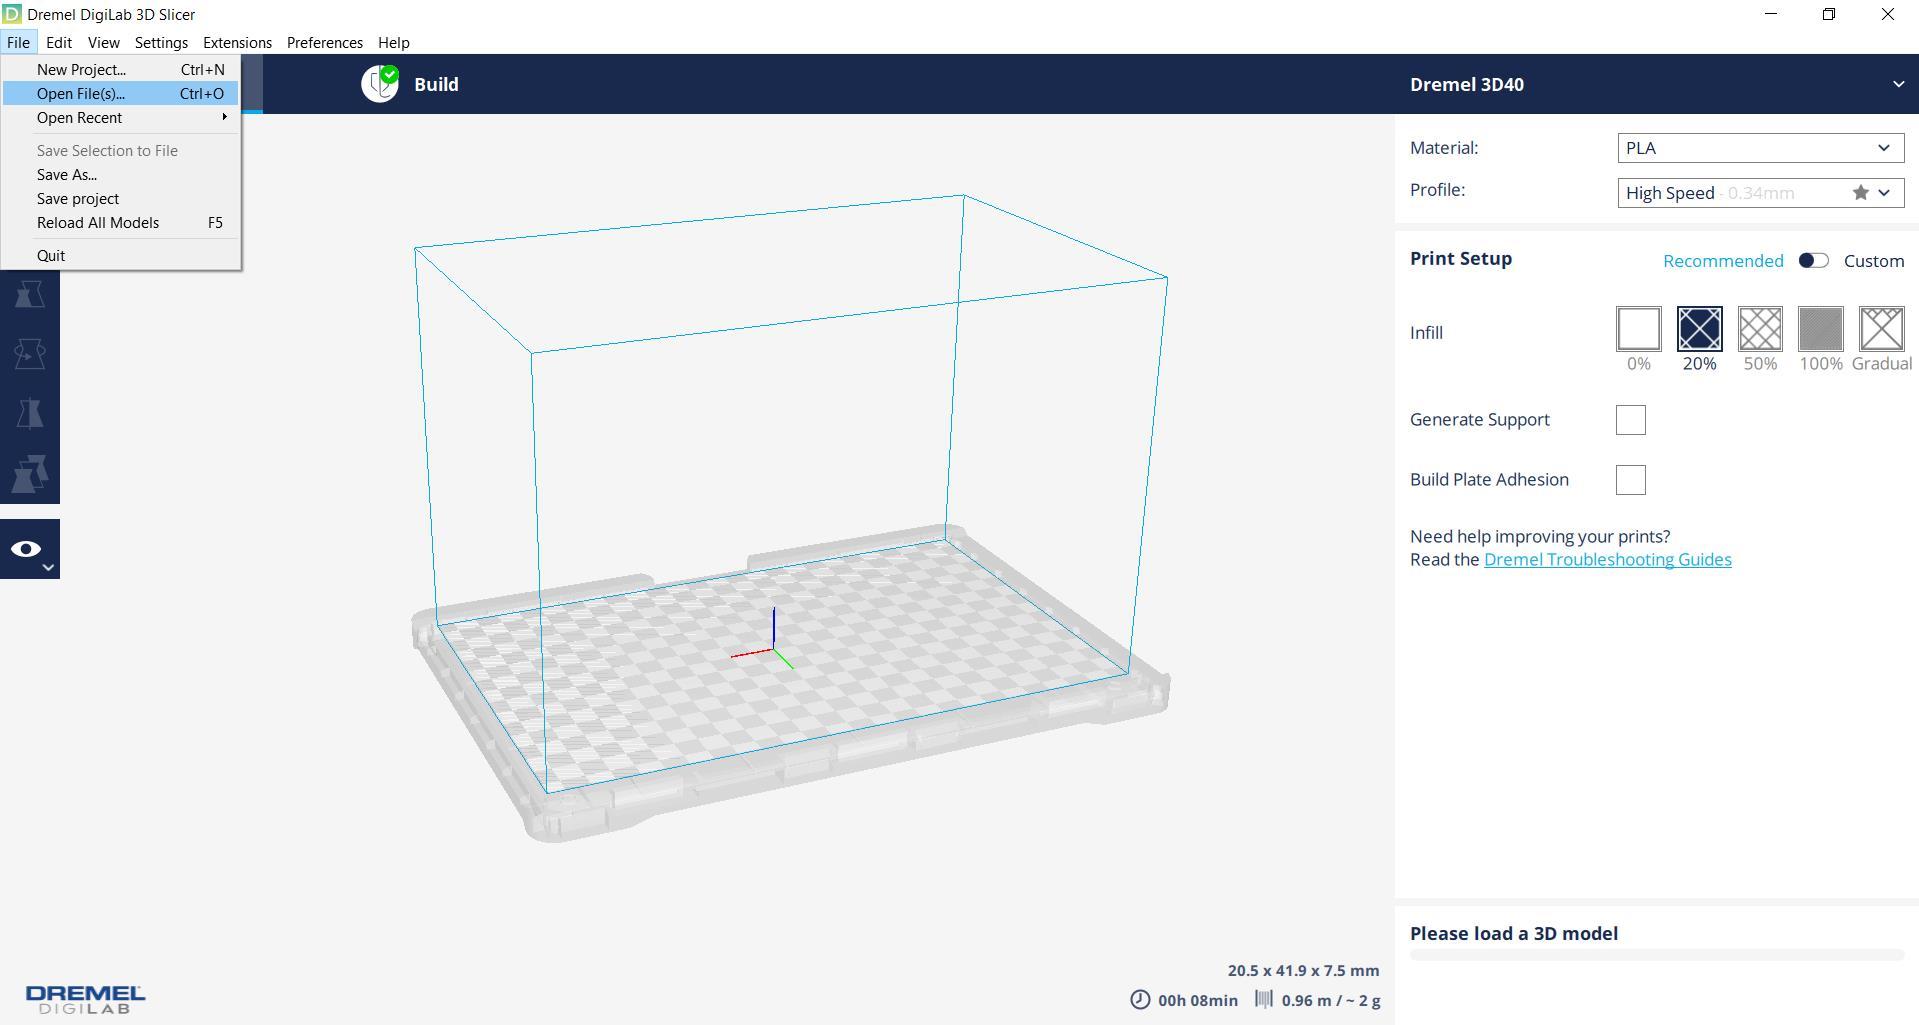
Task: Choose Save As... in File menu
Action: [x=120, y=174]
